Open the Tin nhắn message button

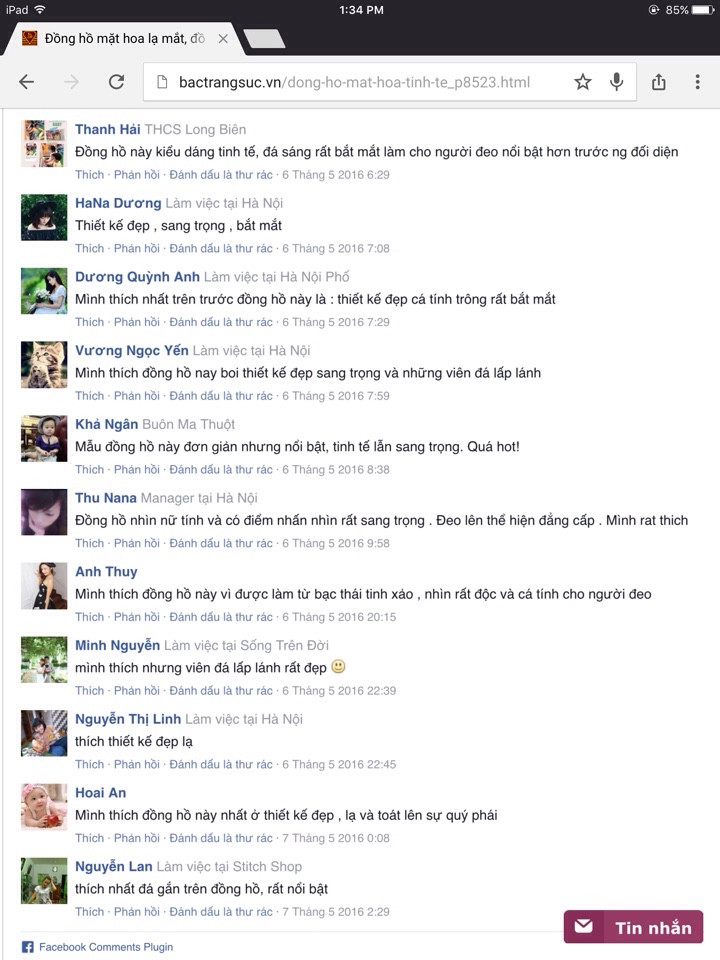[x=633, y=927]
